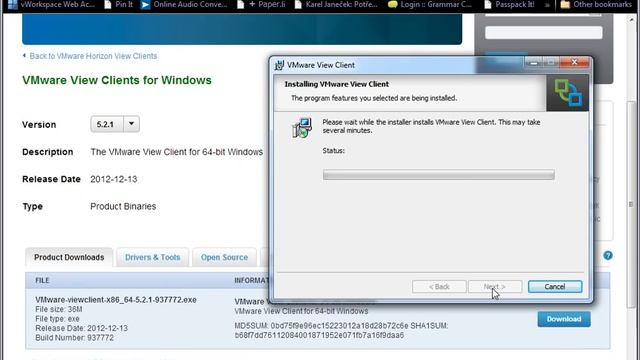Click the Installing VMware View Client heading
The height and width of the screenshot is (360, 640).
[x=337, y=84]
